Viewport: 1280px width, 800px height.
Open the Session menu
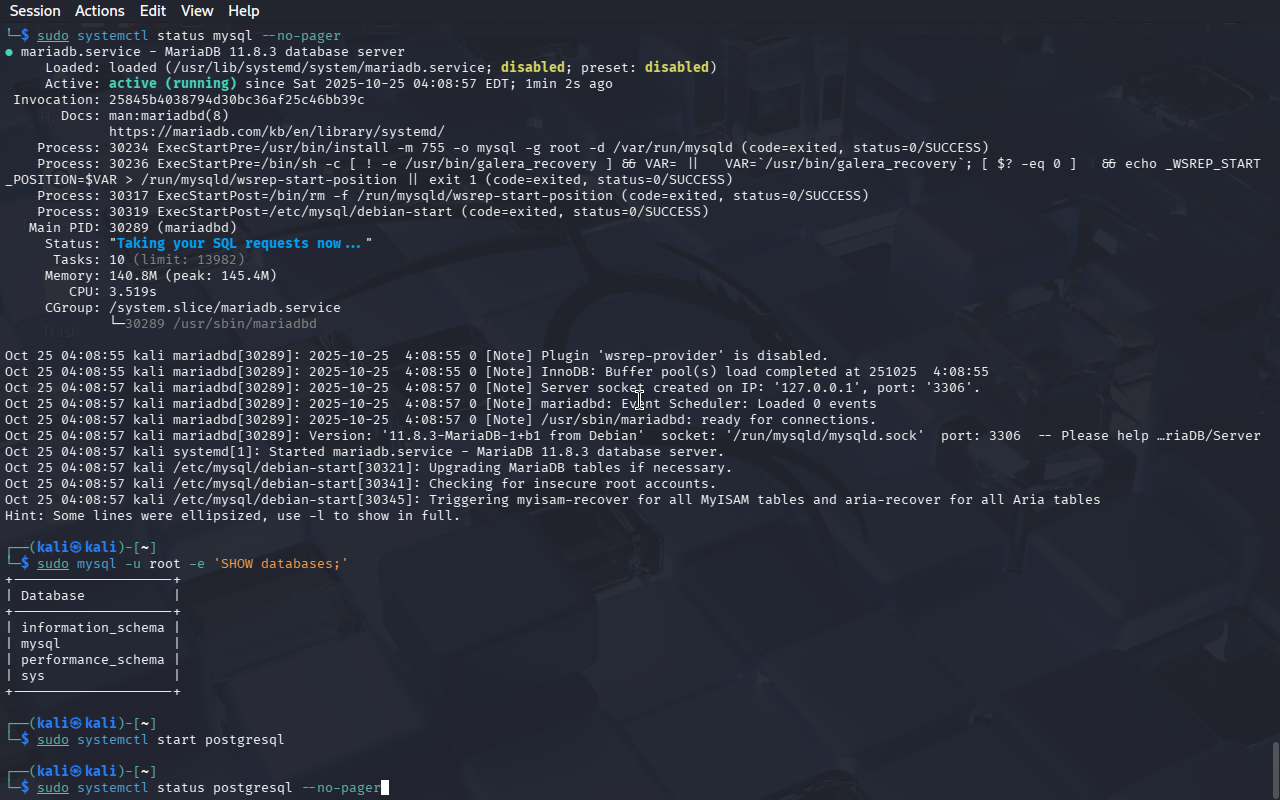tap(35, 11)
